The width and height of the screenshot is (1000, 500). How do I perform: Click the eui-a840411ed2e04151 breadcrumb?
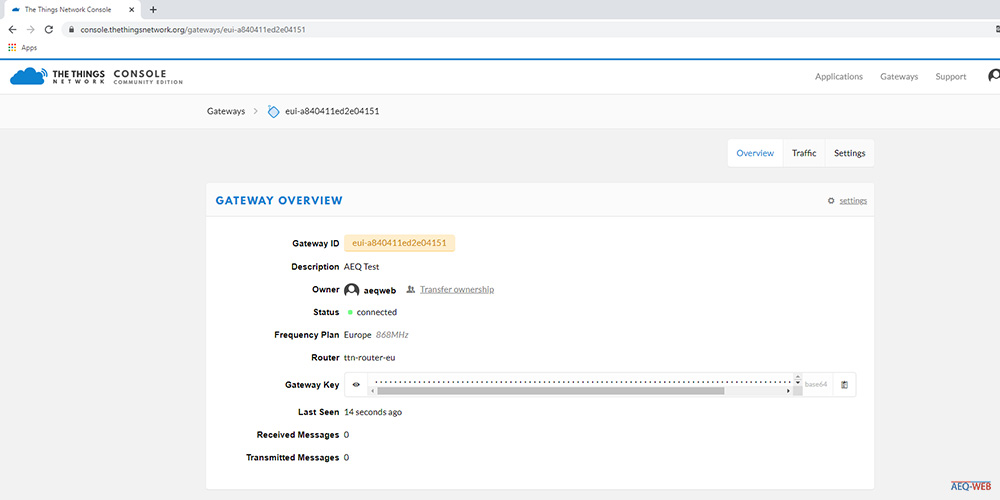pos(332,111)
